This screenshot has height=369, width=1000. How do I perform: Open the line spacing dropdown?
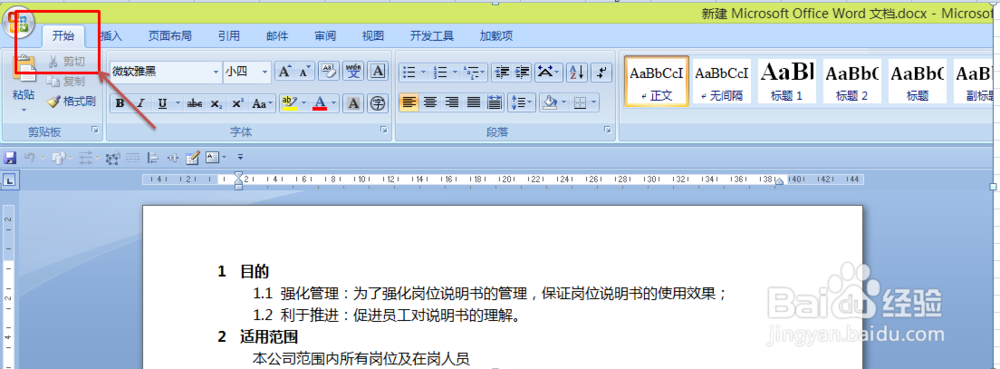point(521,102)
